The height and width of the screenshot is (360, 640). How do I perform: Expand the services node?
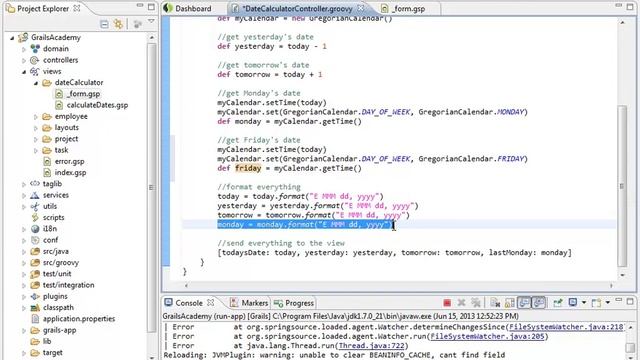[24, 196]
